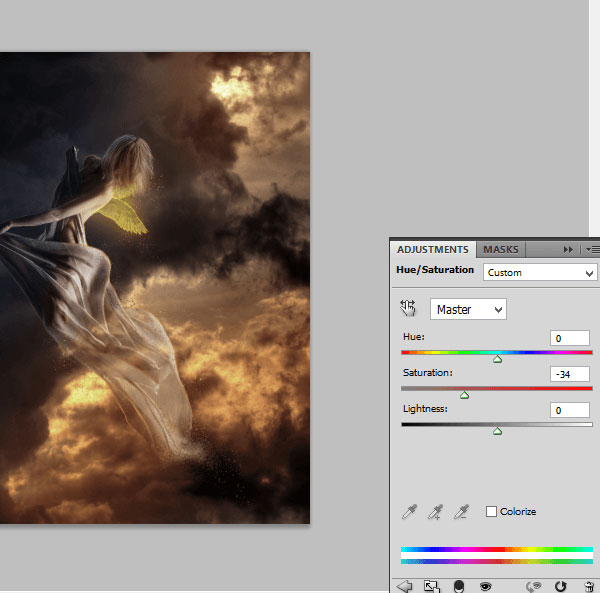
Task: Switch to the Masks tab
Action: [x=501, y=249]
